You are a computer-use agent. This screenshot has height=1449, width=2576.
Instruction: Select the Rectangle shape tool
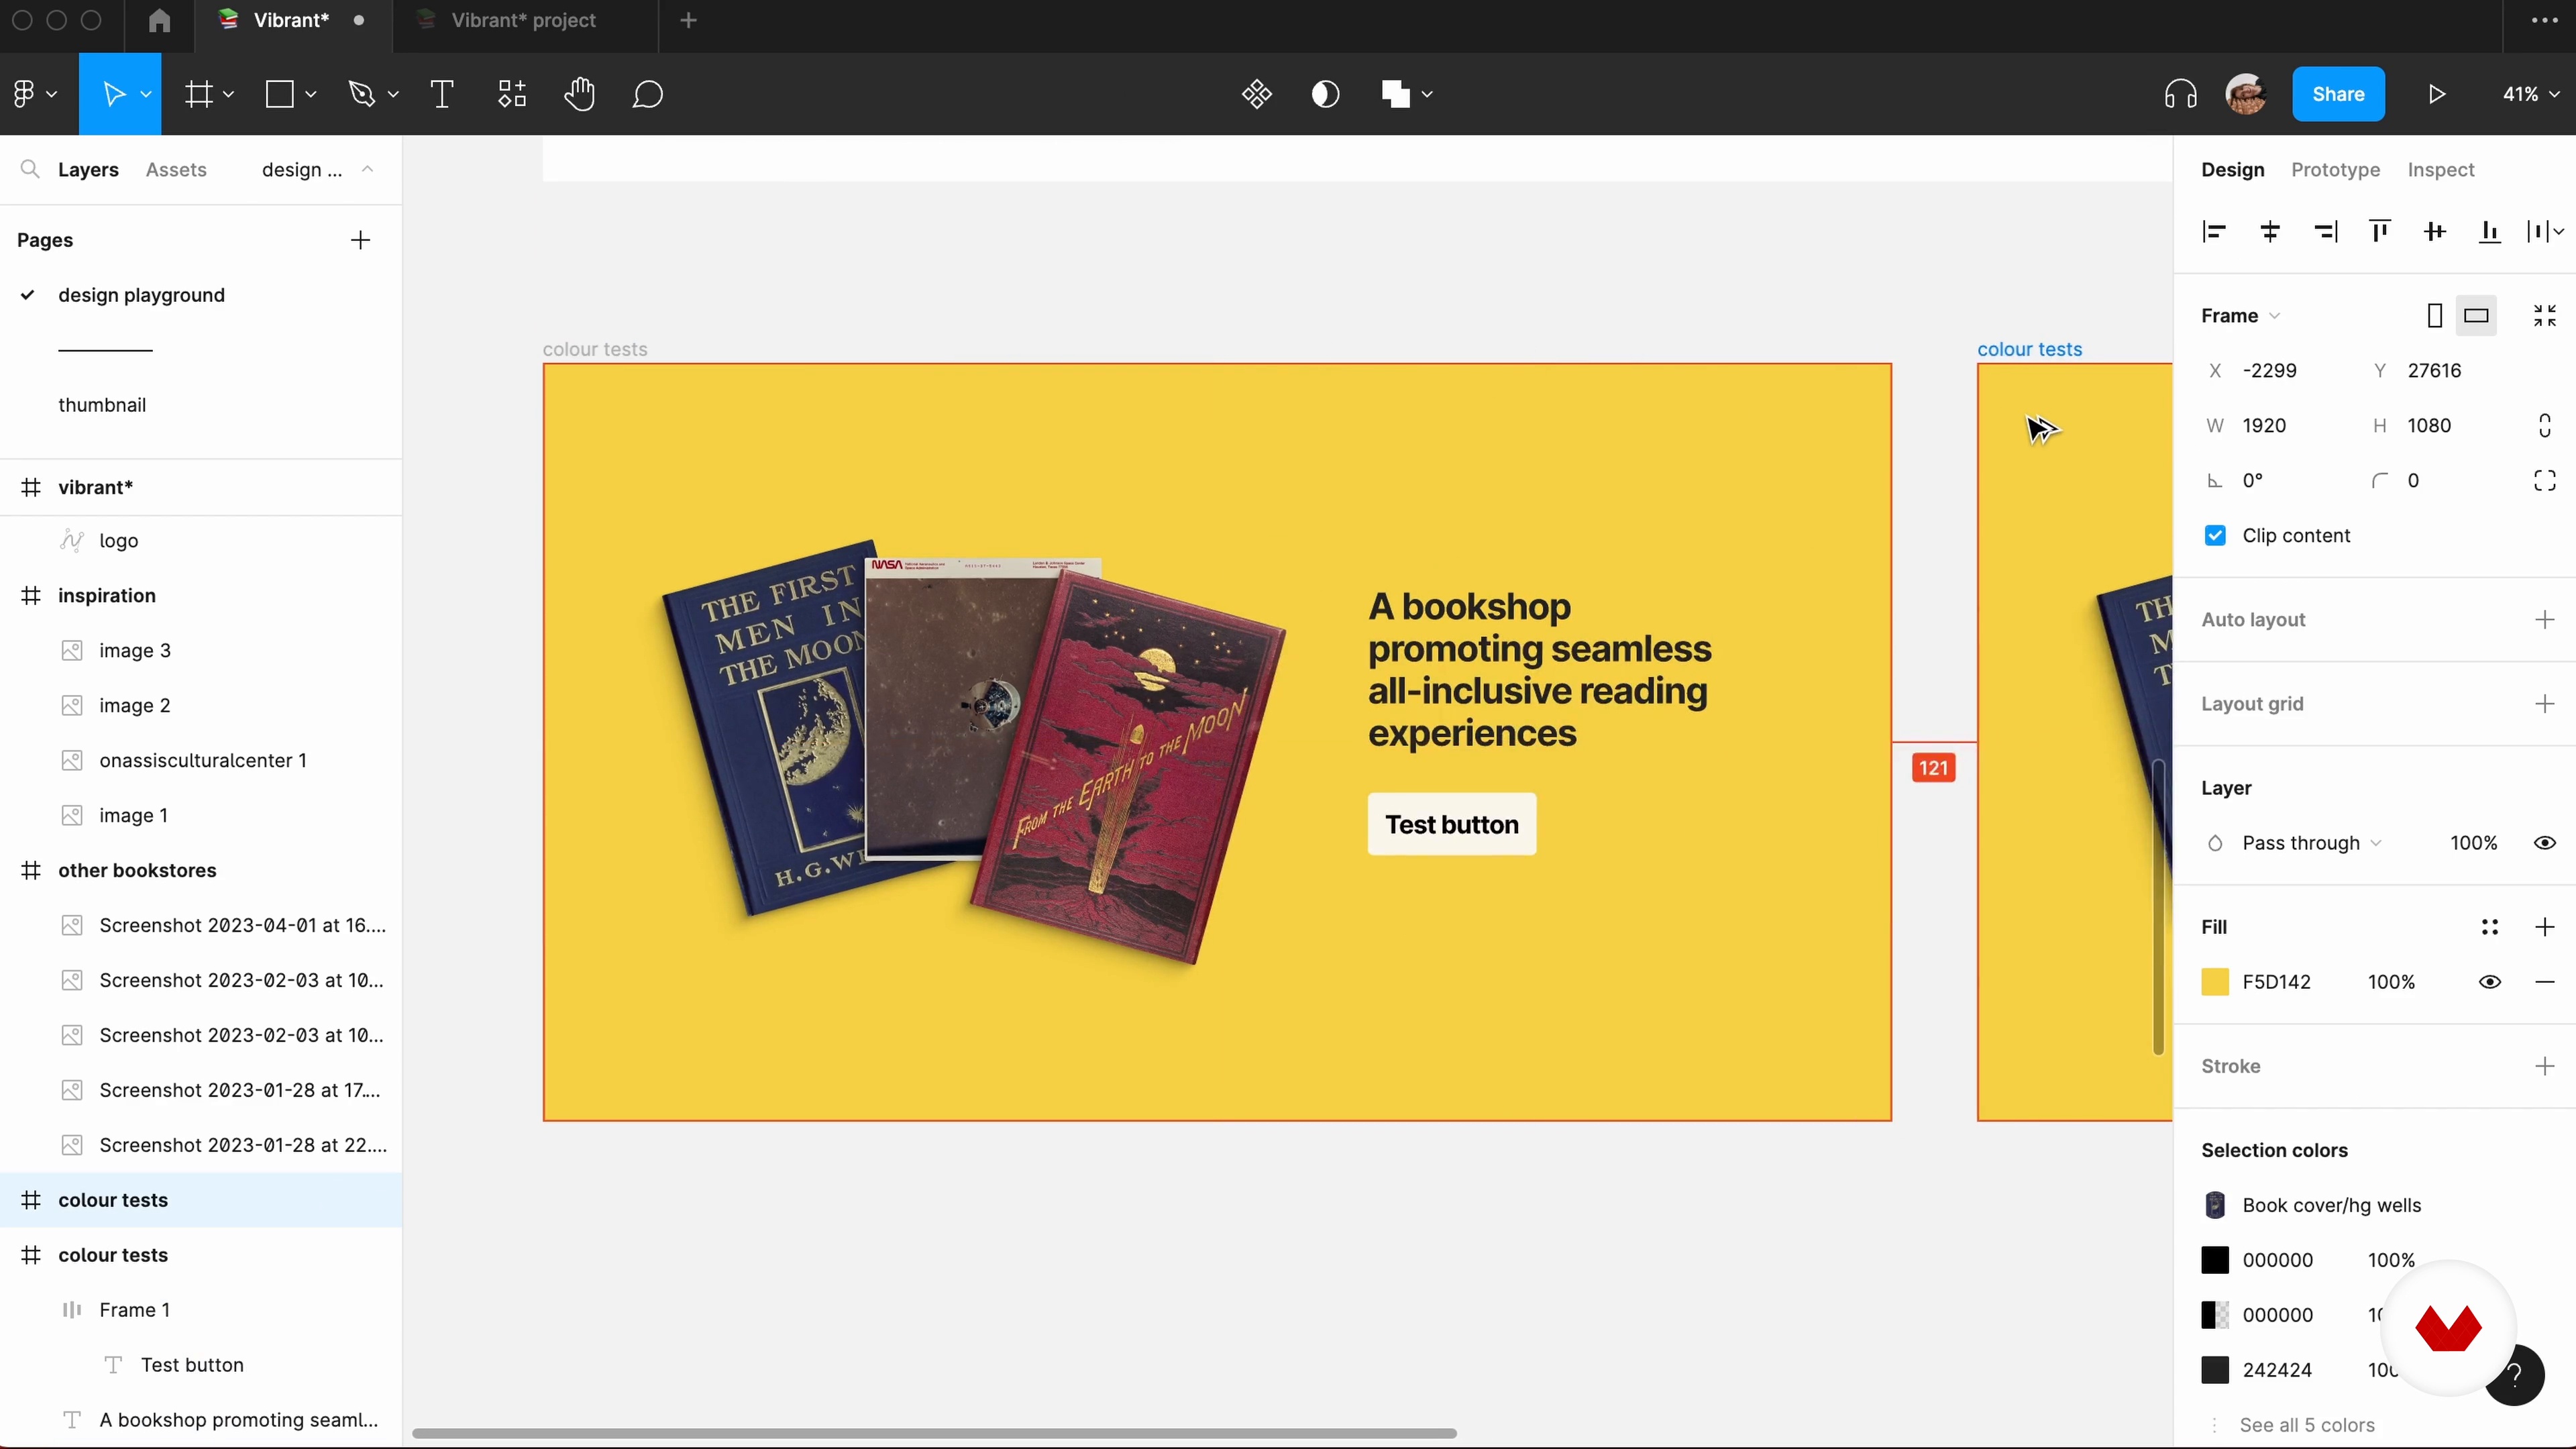[x=279, y=94]
